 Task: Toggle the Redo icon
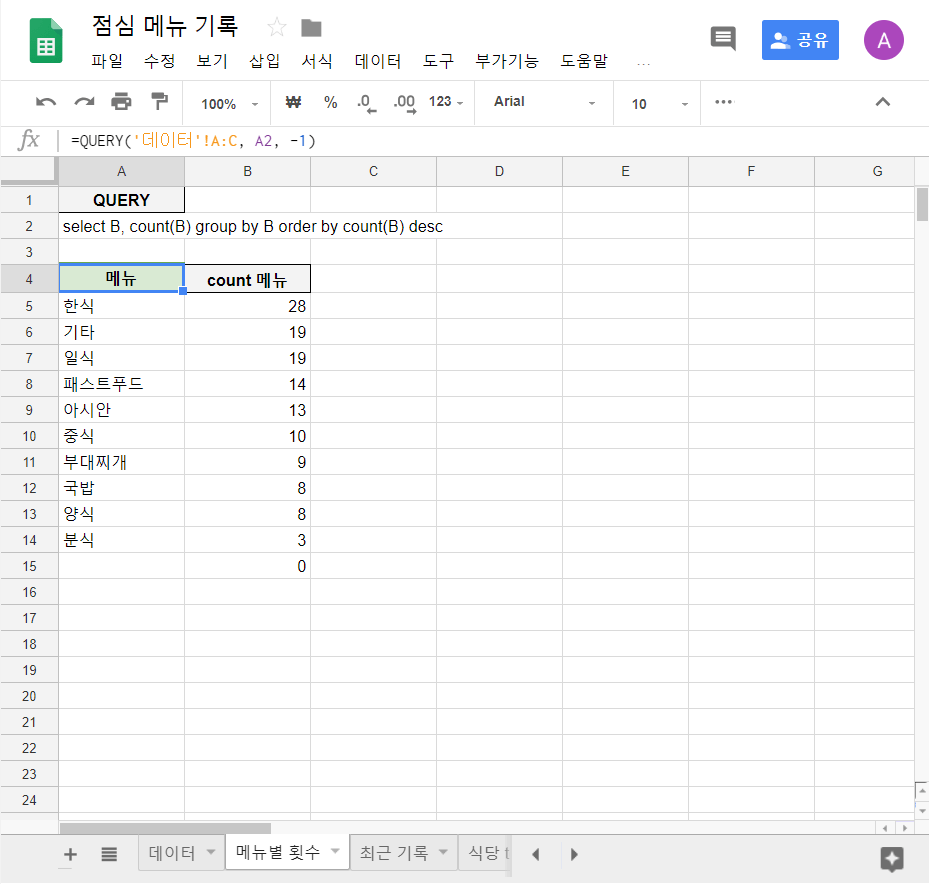click(x=82, y=102)
